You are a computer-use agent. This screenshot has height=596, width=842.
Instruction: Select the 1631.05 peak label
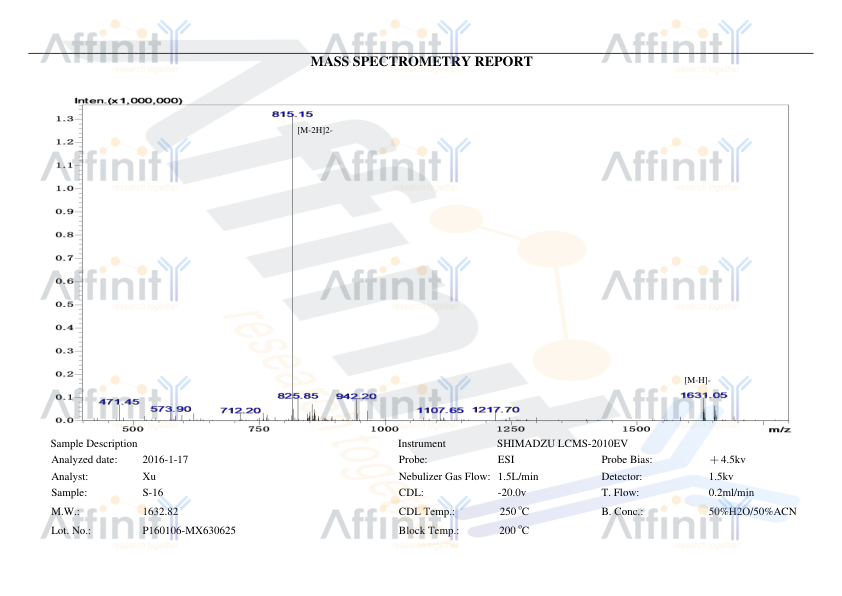tap(703, 395)
